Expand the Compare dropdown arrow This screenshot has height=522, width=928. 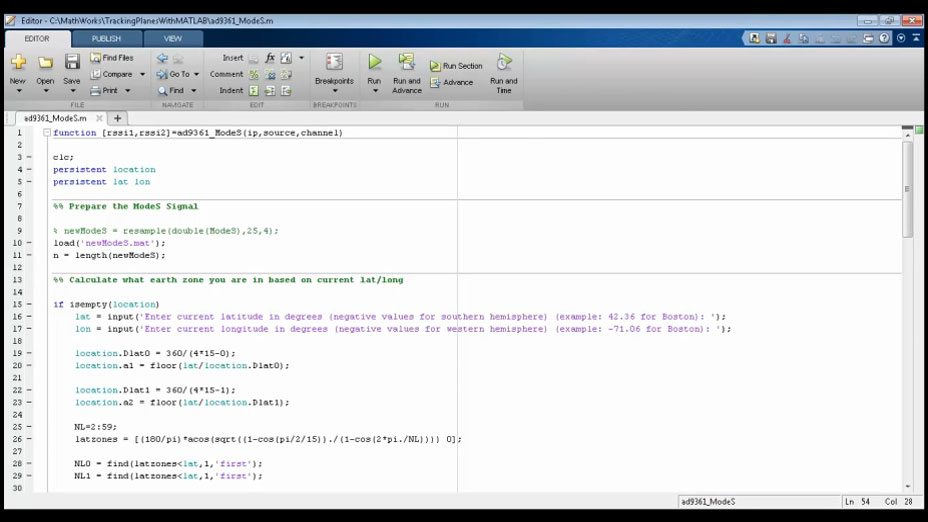pyautogui.click(x=142, y=75)
